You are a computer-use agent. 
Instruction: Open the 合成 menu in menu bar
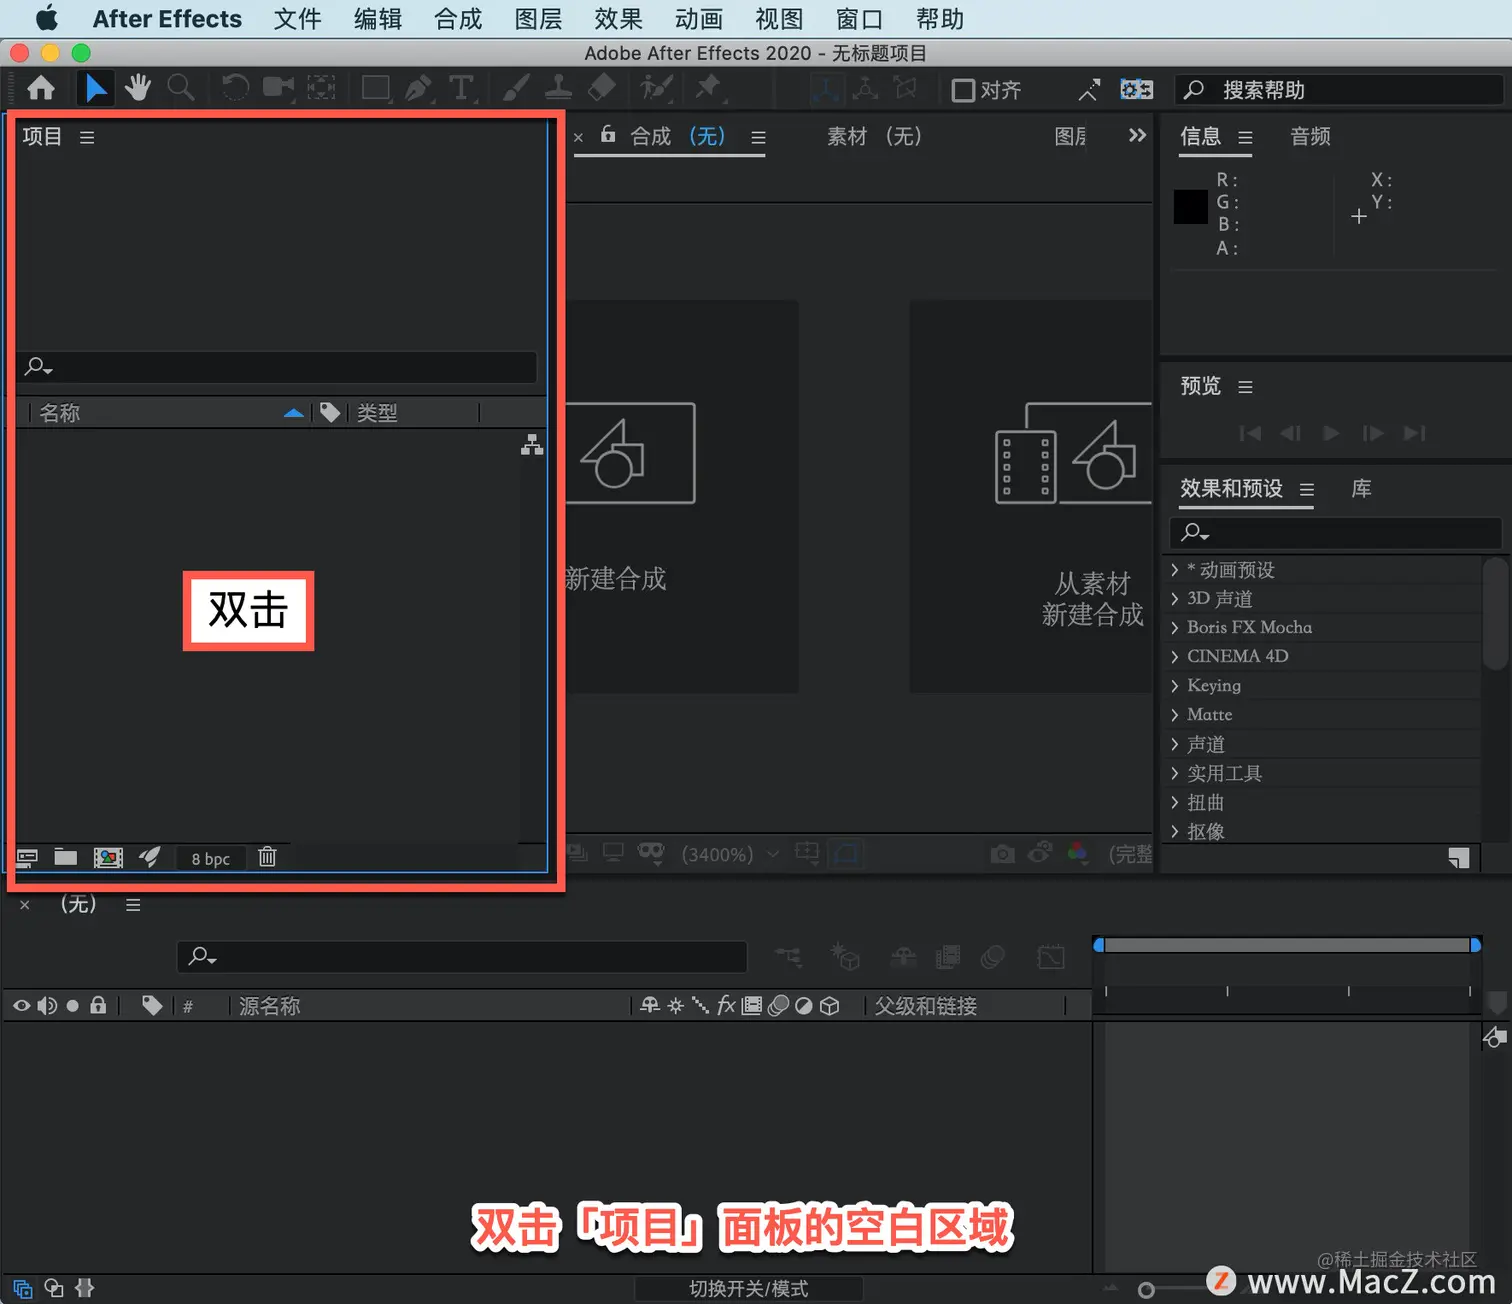pyautogui.click(x=458, y=19)
